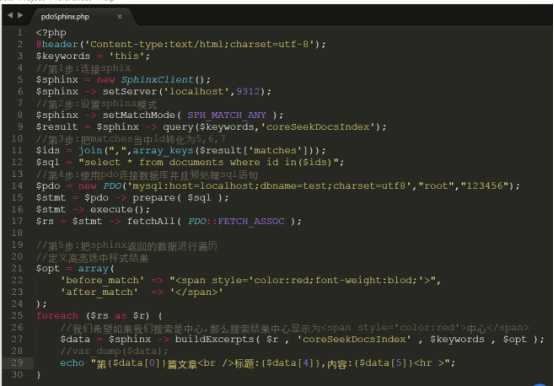This screenshot has width=554, height=386.
Task: Click the header function call on line 2
Action: 60,44
